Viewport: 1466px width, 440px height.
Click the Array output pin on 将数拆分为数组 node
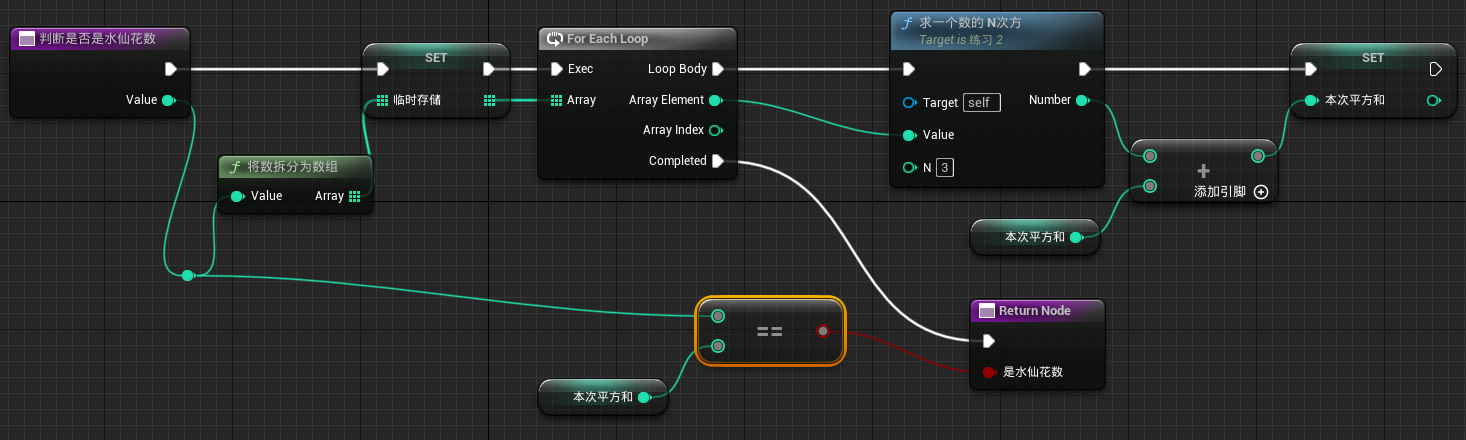354,196
